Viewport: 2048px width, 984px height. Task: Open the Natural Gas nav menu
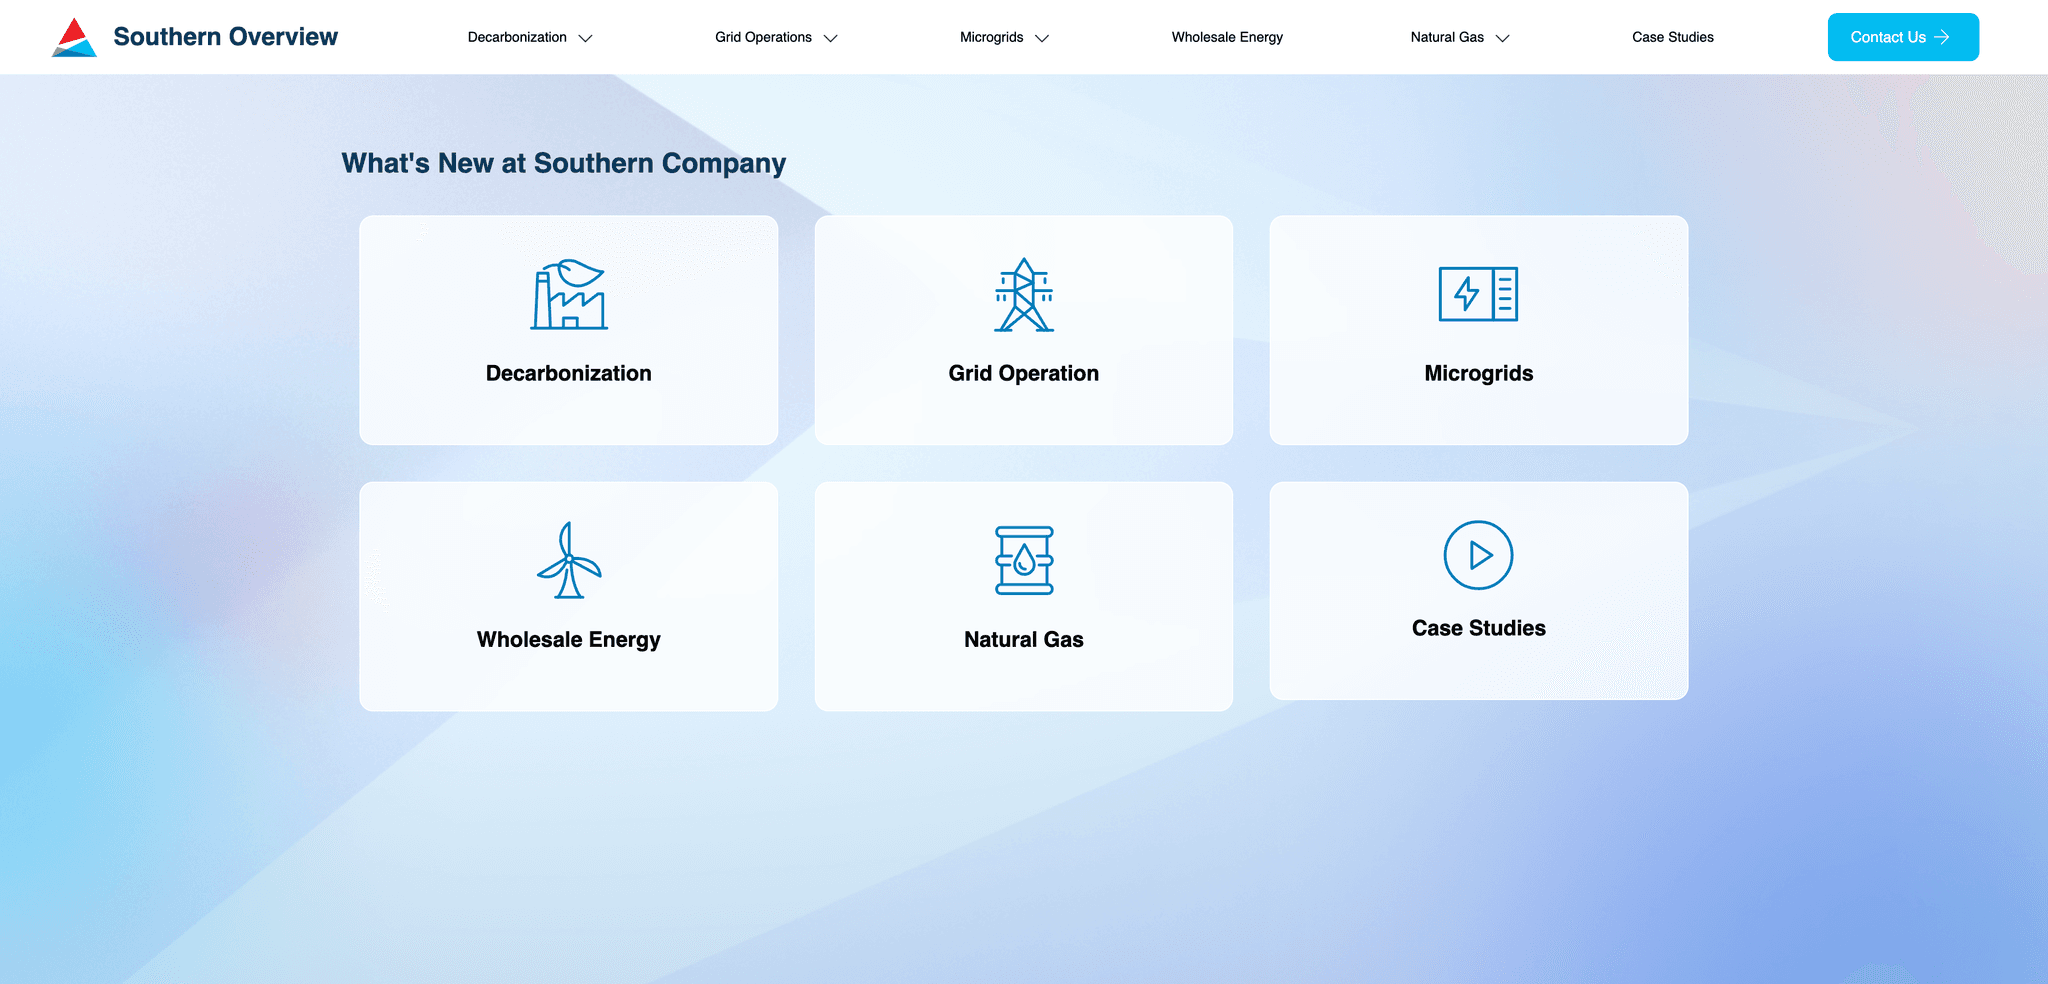(x=1447, y=37)
